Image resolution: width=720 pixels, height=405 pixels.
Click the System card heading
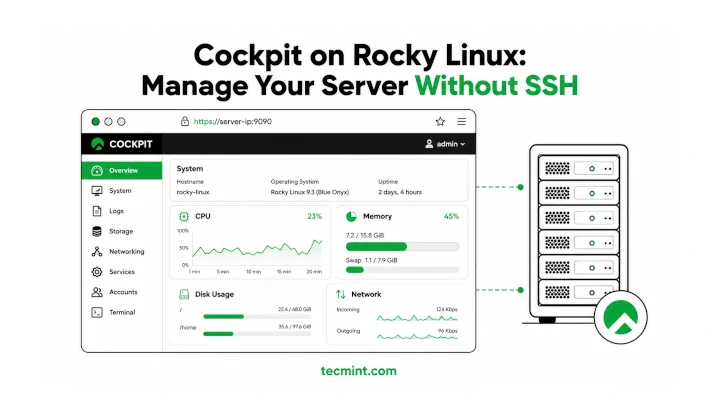(190, 169)
